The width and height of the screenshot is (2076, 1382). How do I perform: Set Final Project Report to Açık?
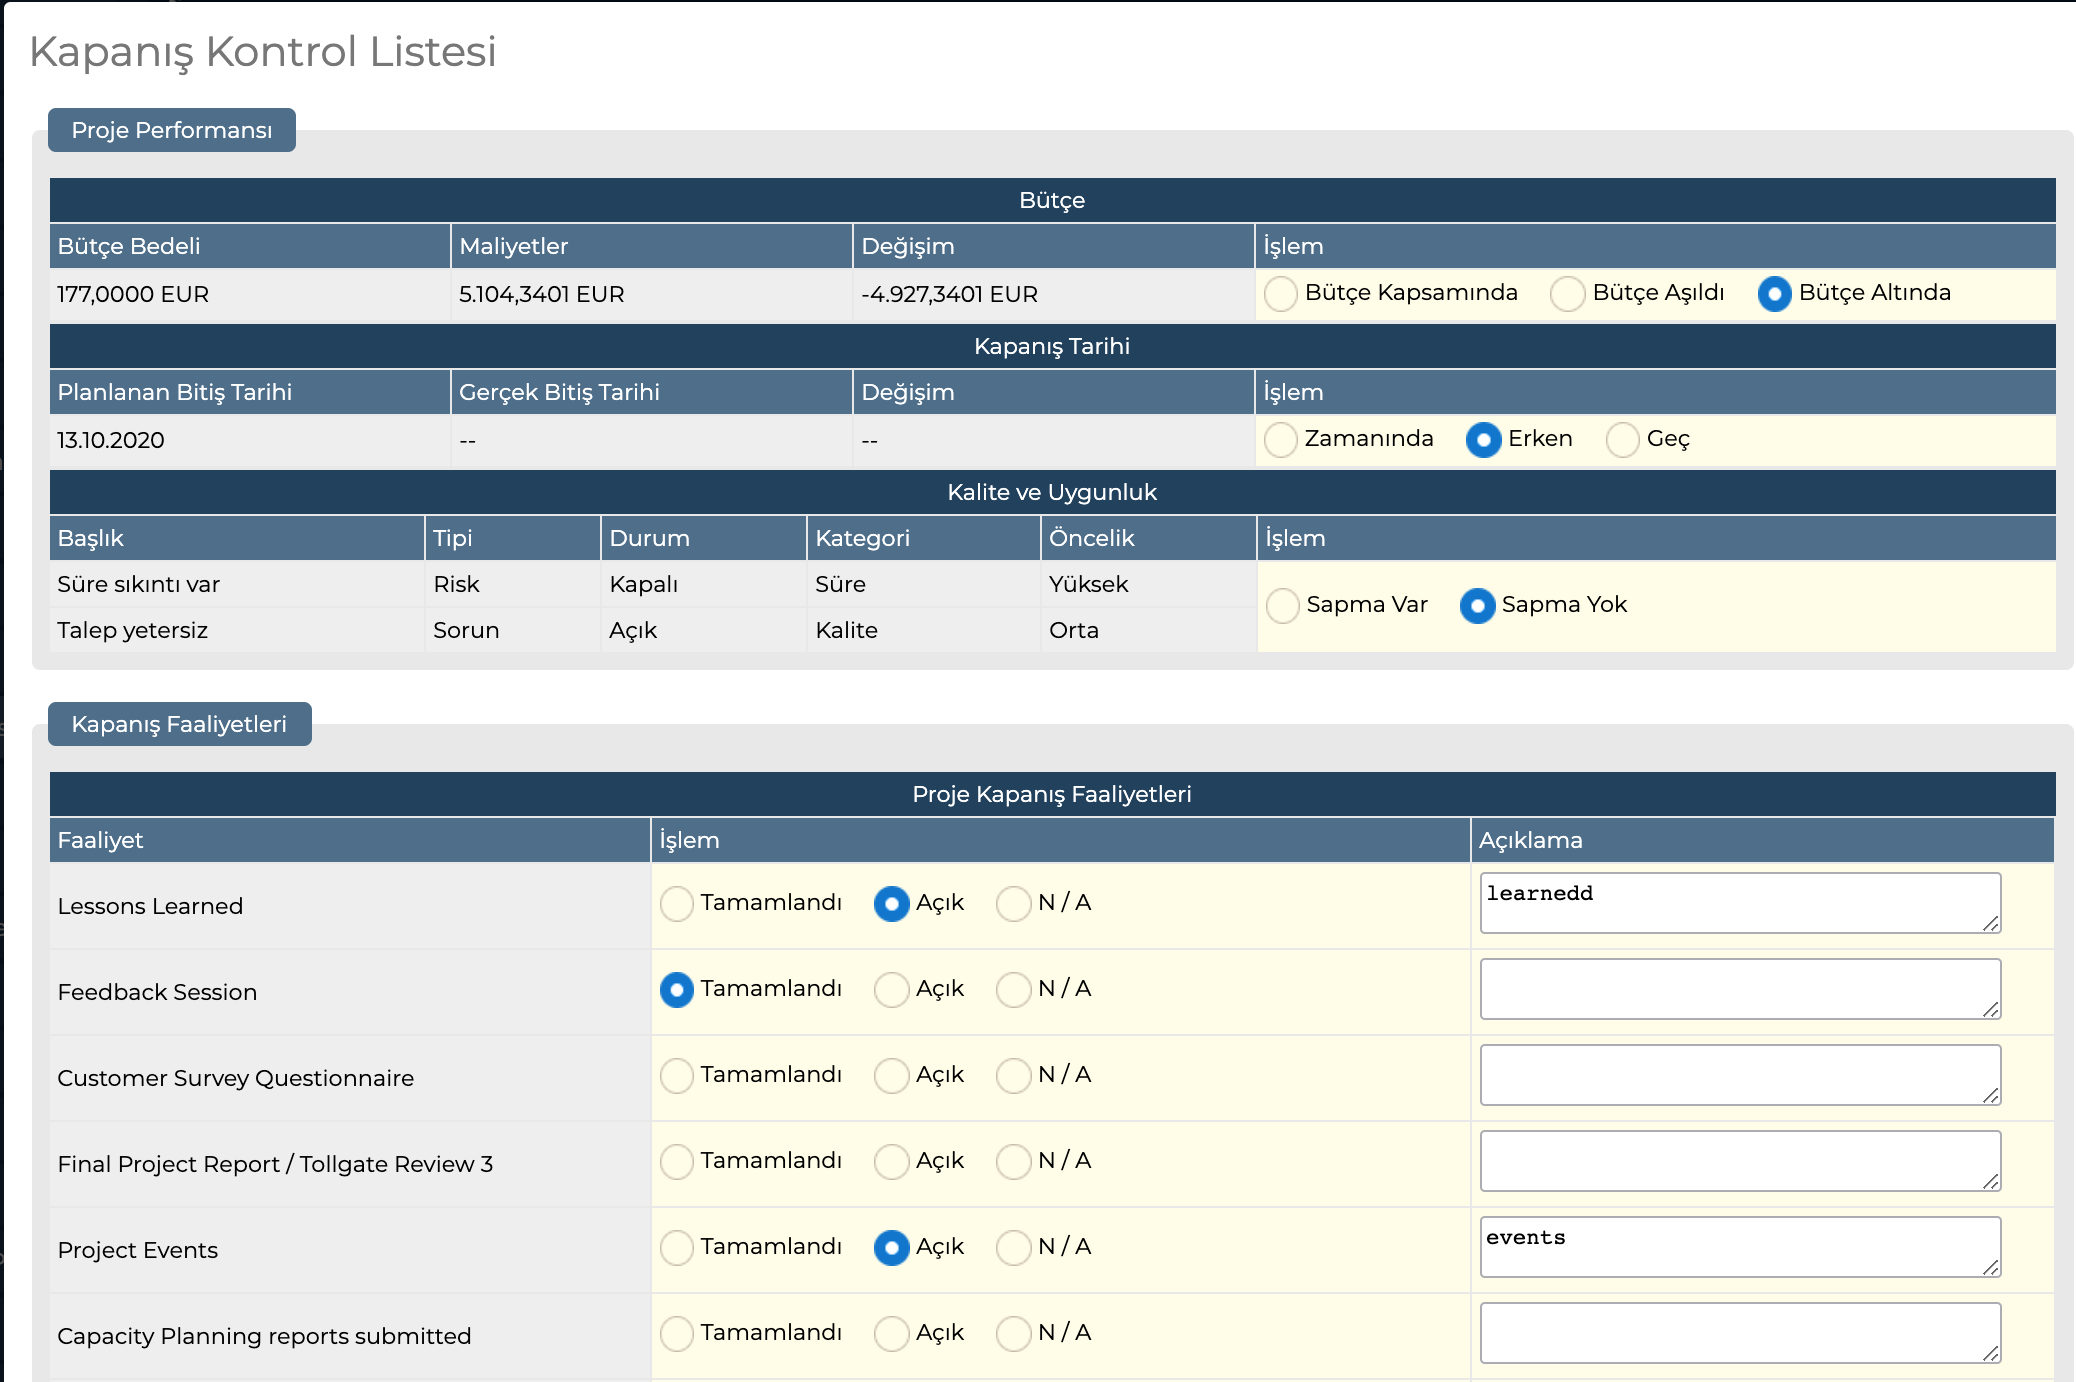[x=891, y=1162]
